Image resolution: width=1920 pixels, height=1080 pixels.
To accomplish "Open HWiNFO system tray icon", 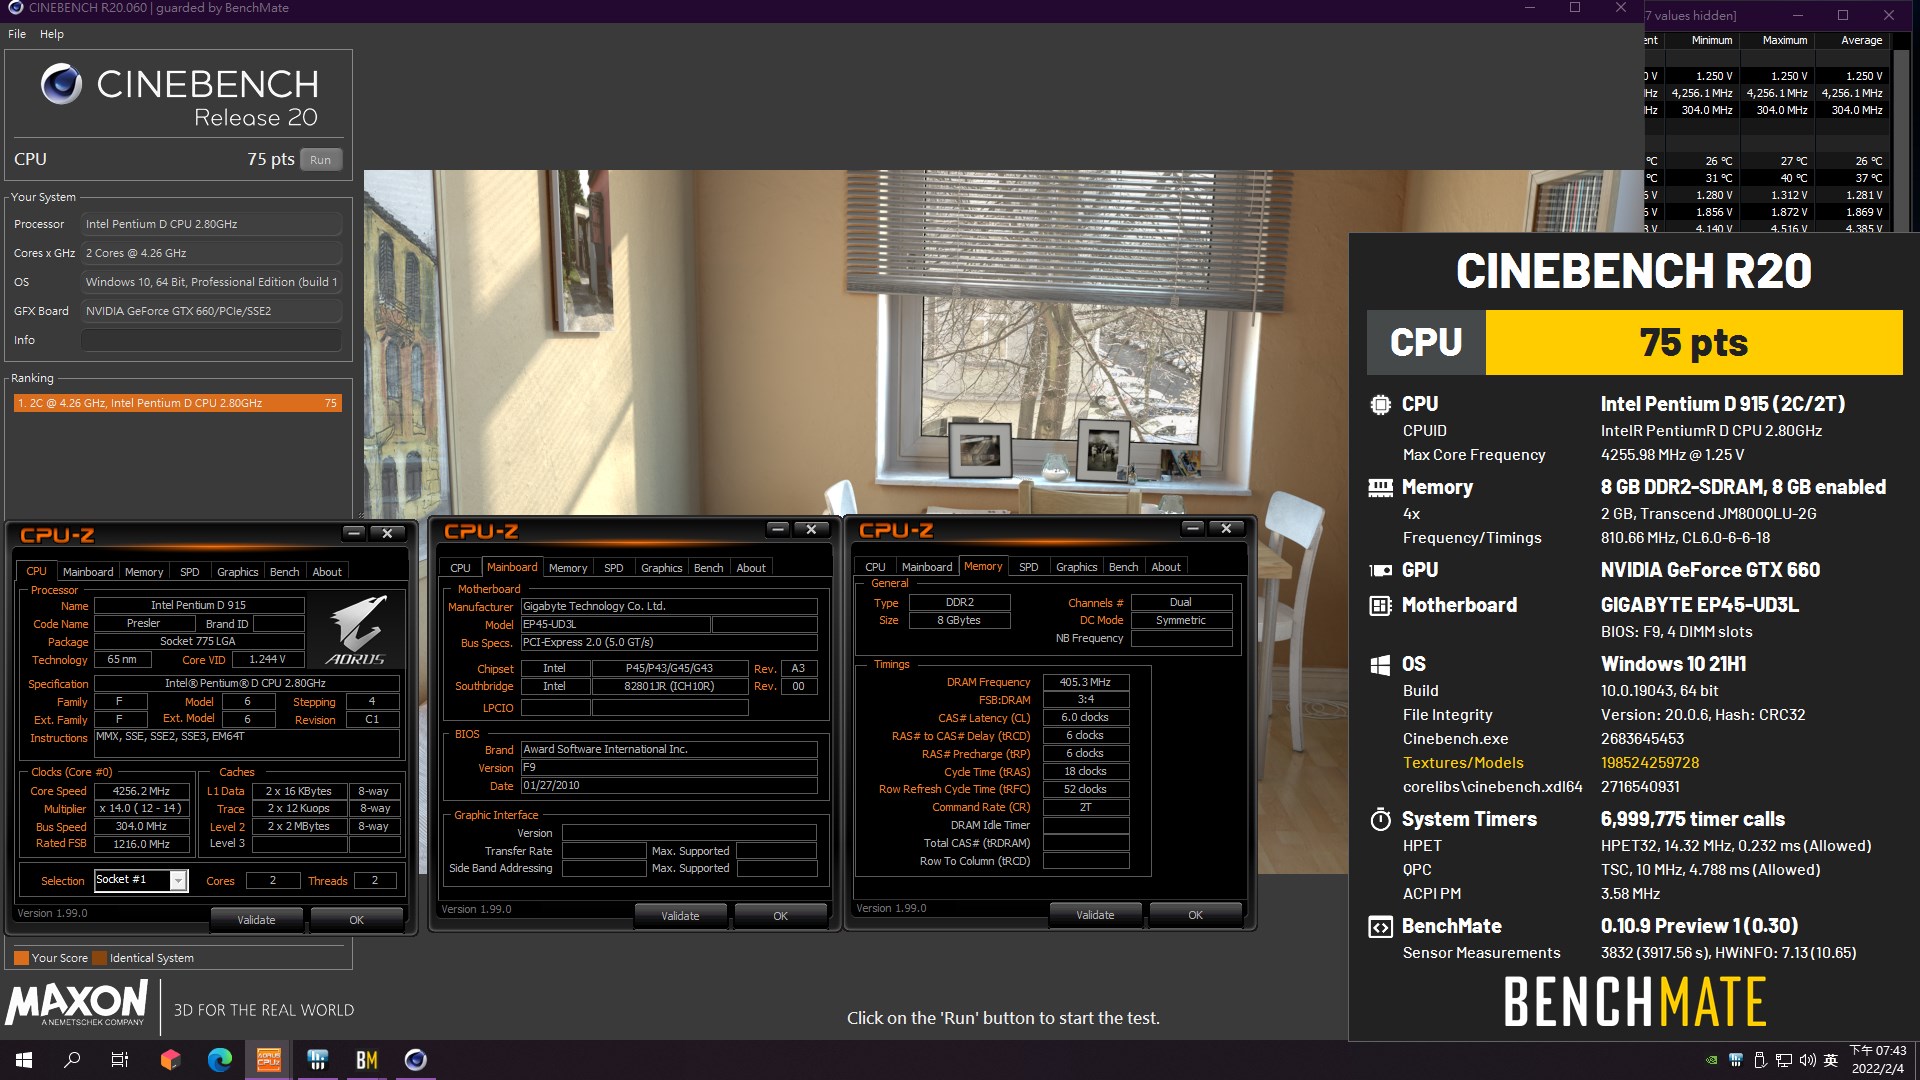I will (x=1736, y=1060).
